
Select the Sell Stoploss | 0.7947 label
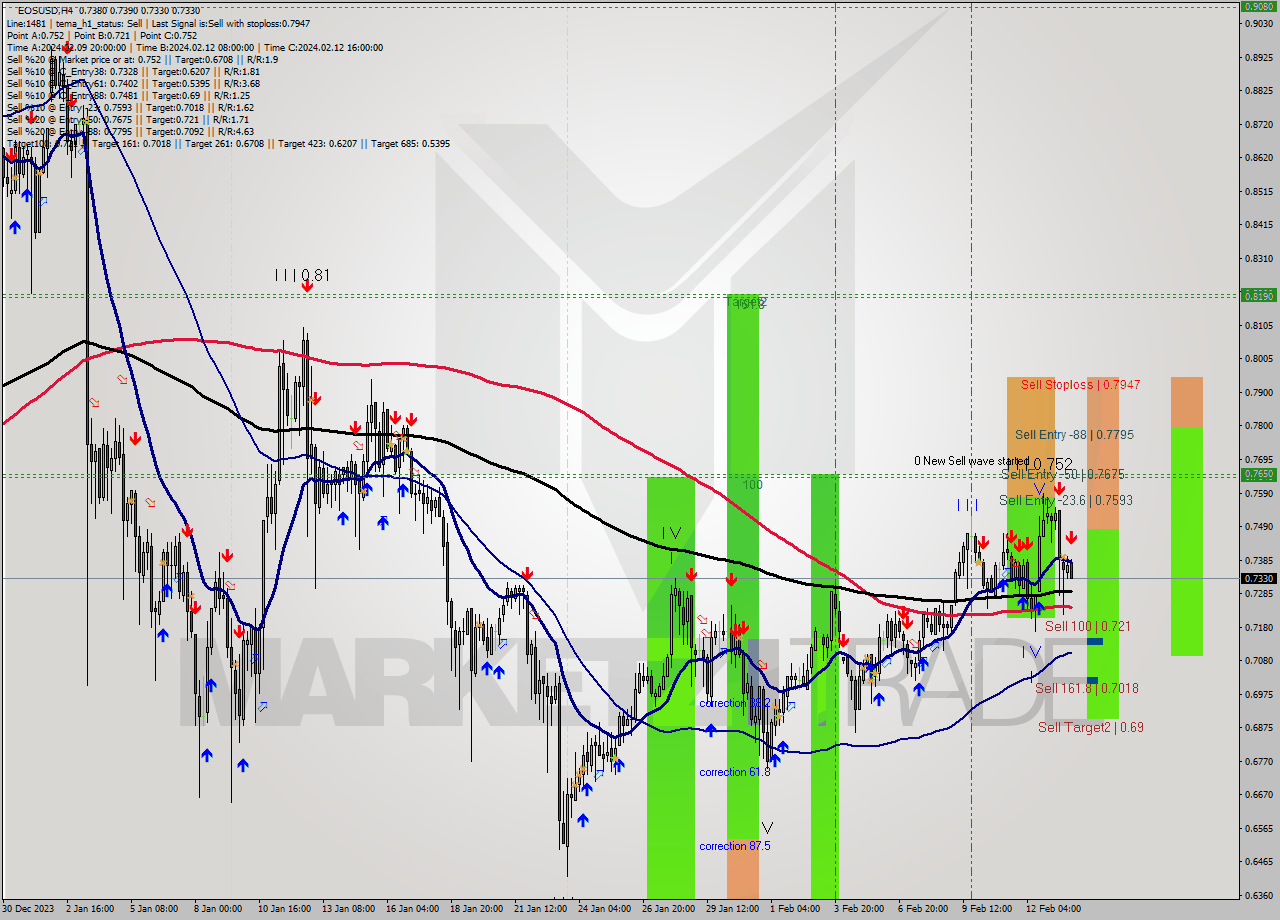(x=1080, y=384)
